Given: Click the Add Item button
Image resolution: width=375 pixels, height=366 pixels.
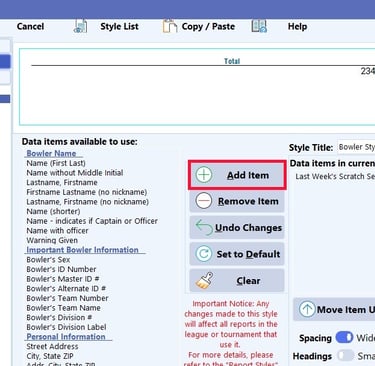Looking at the screenshot, I should click(x=237, y=175).
